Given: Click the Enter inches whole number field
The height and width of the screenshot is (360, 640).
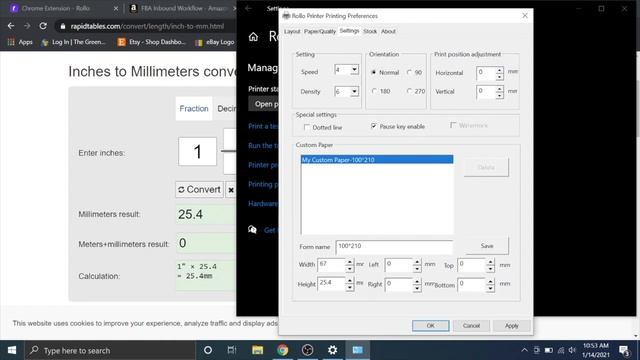Looking at the screenshot, I should pos(198,152).
